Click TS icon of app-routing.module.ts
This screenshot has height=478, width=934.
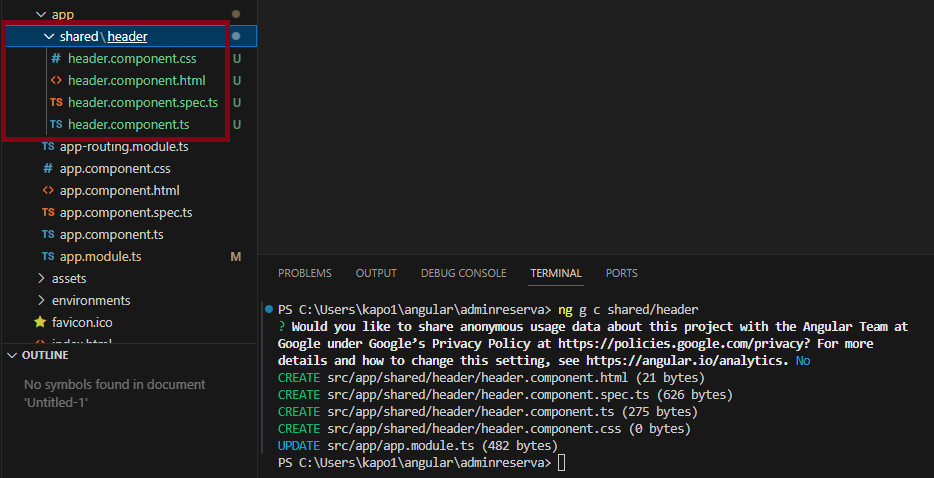[x=48, y=147]
